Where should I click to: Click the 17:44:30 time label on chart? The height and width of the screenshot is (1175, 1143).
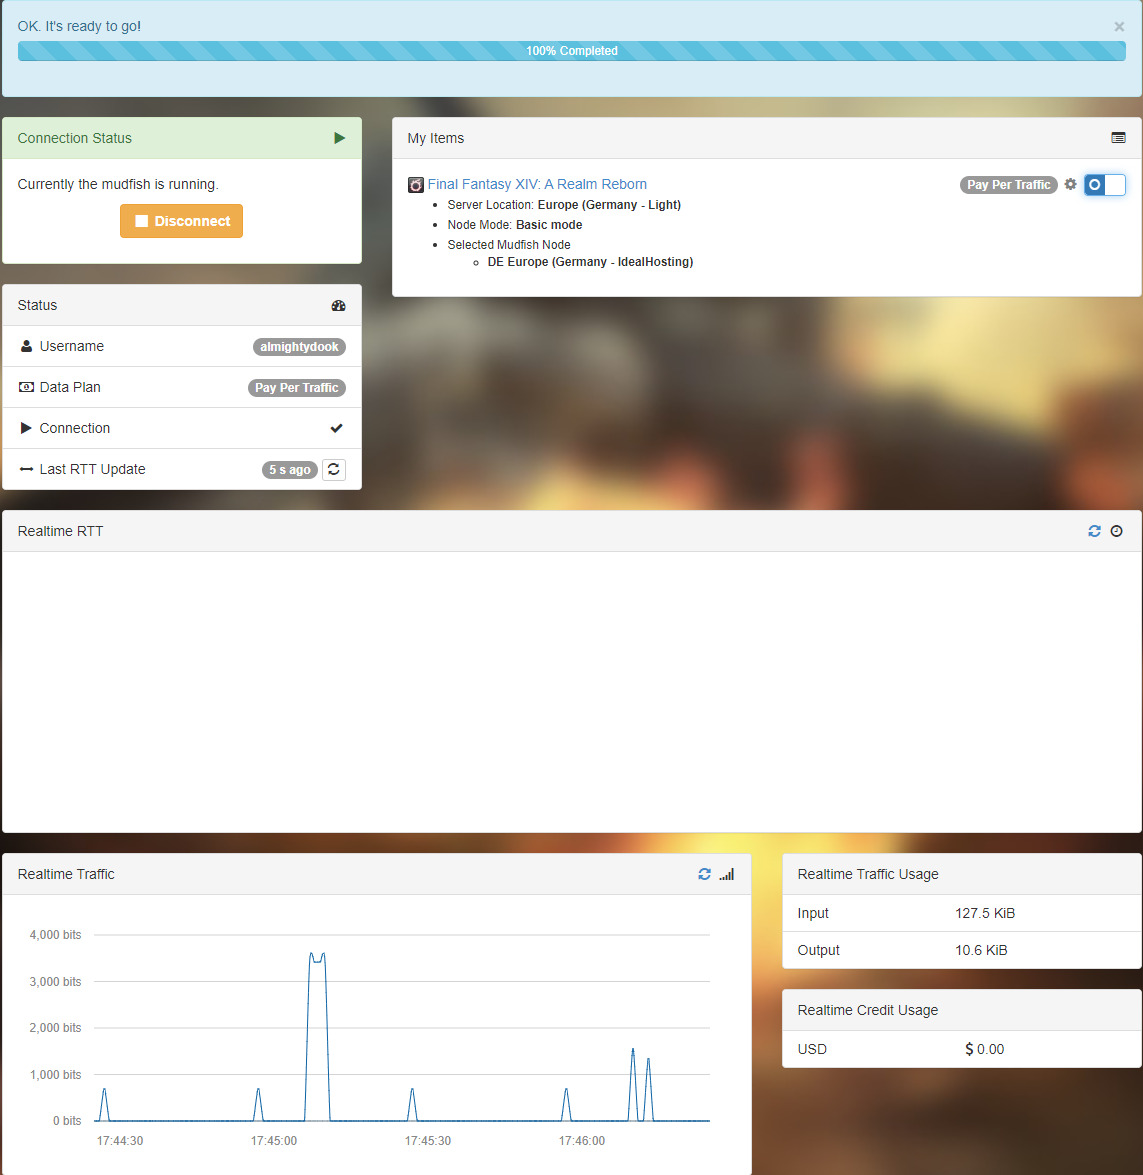pyautogui.click(x=120, y=1141)
